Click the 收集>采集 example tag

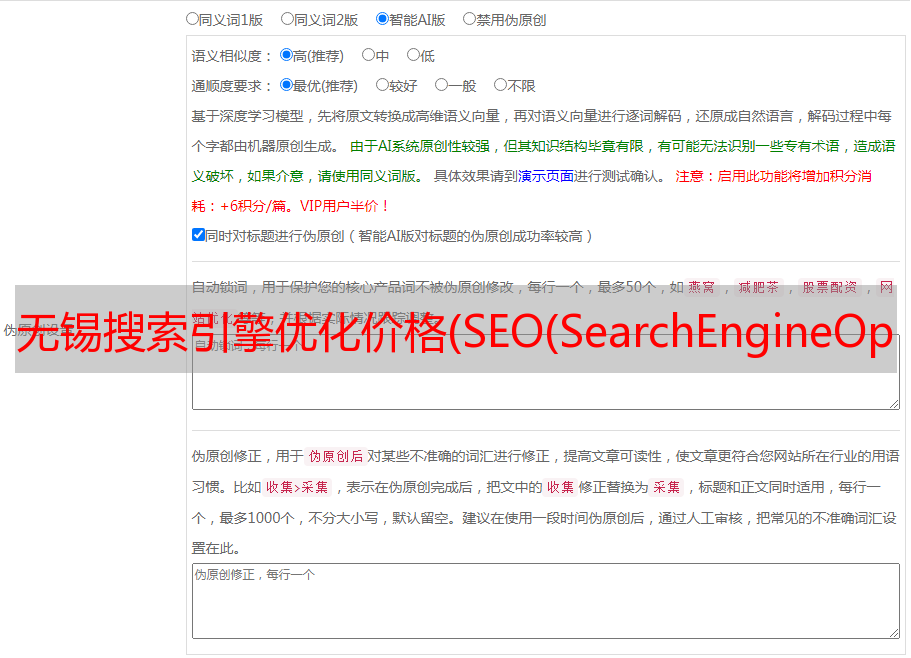pos(297,487)
